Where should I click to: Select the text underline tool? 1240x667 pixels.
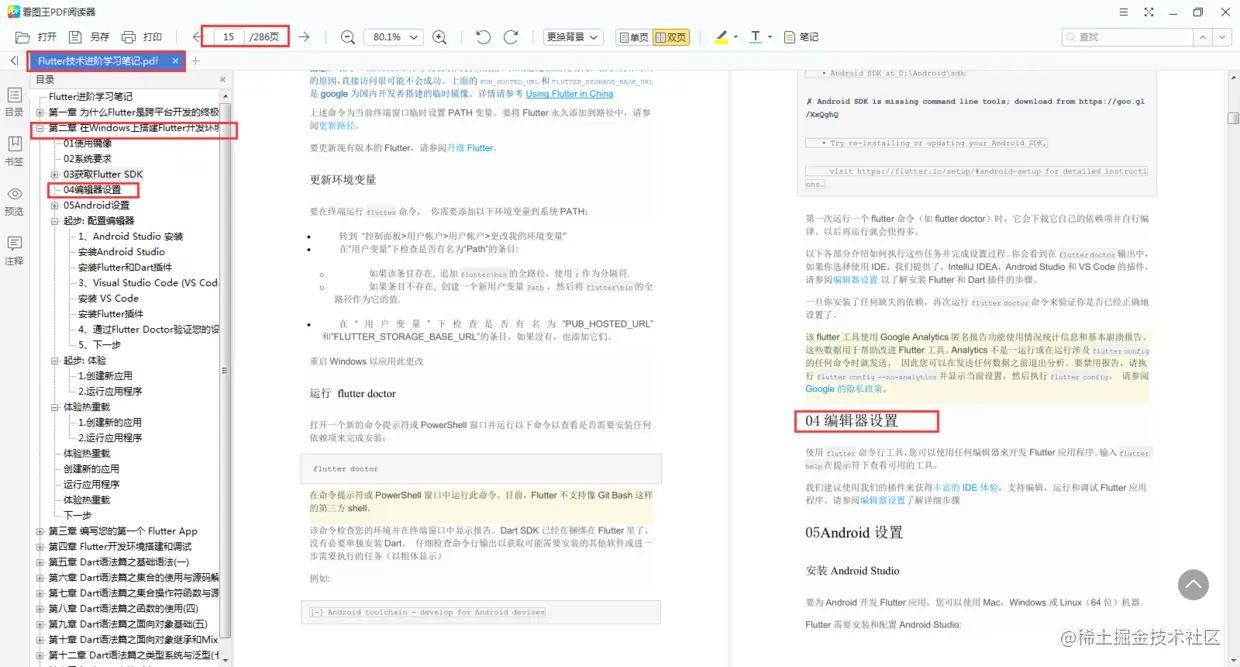click(755, 37)
